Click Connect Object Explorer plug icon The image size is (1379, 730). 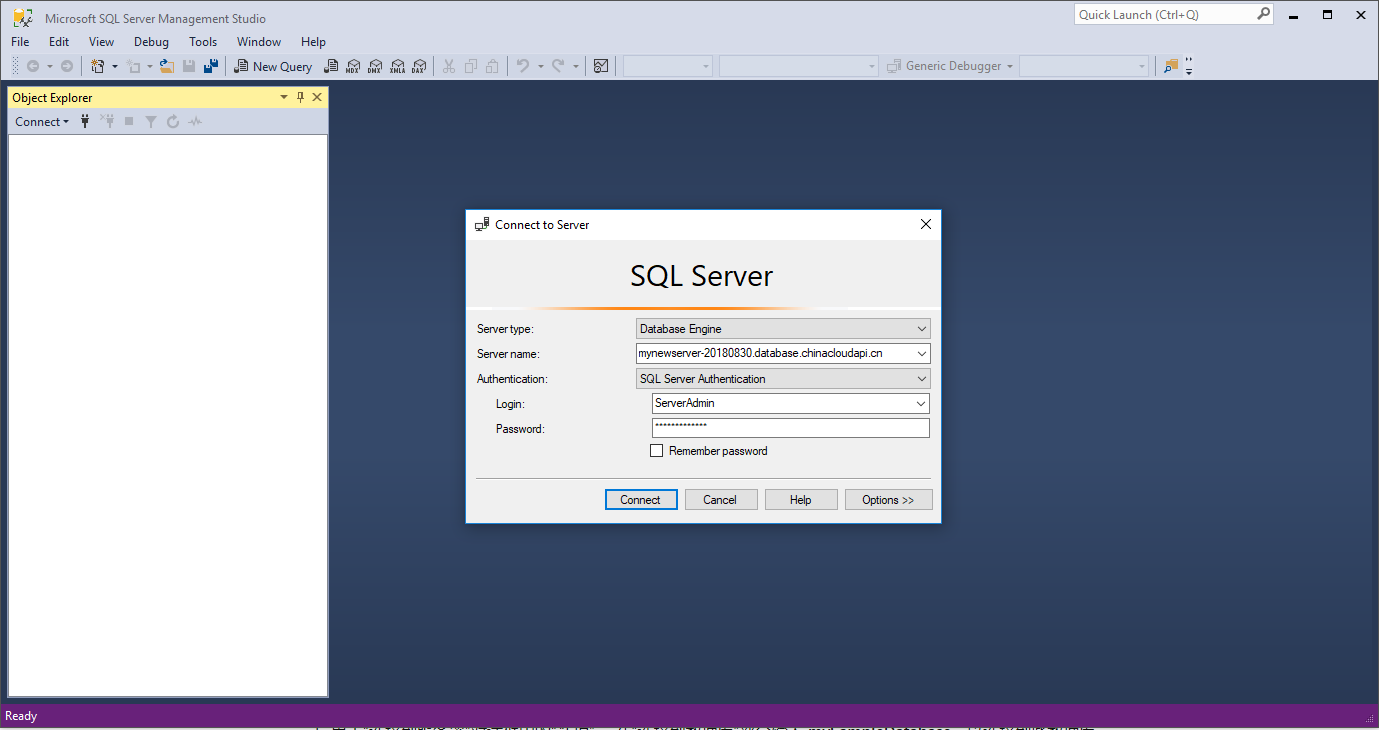coord(85,121)
